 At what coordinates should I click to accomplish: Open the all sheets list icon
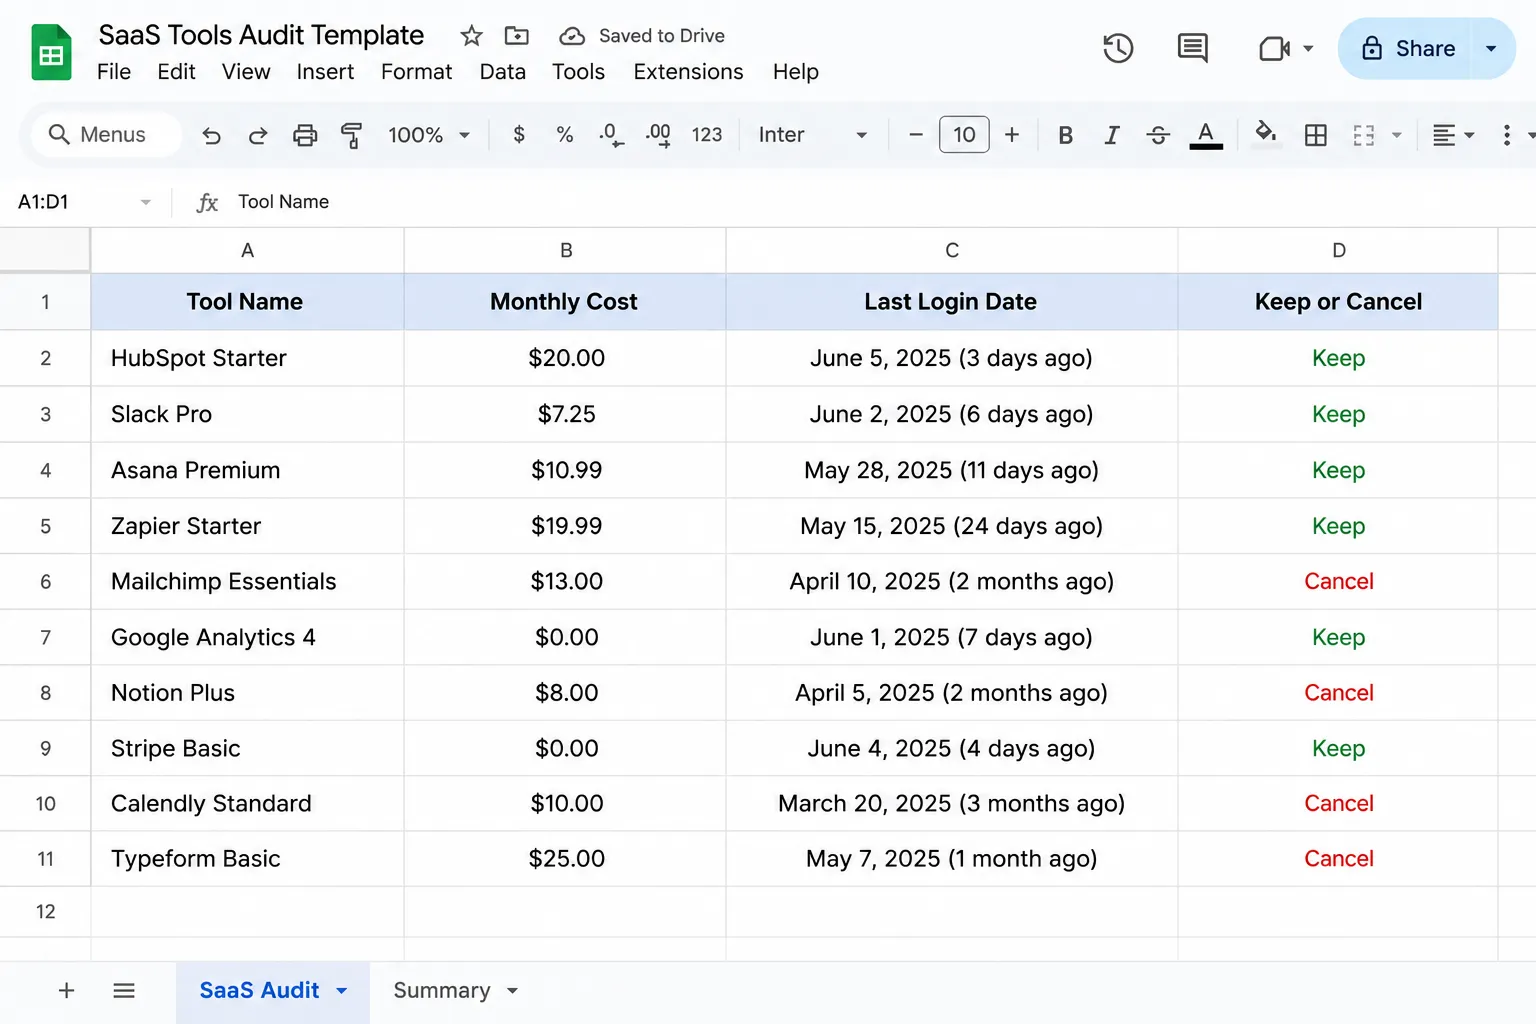(124, 991)
